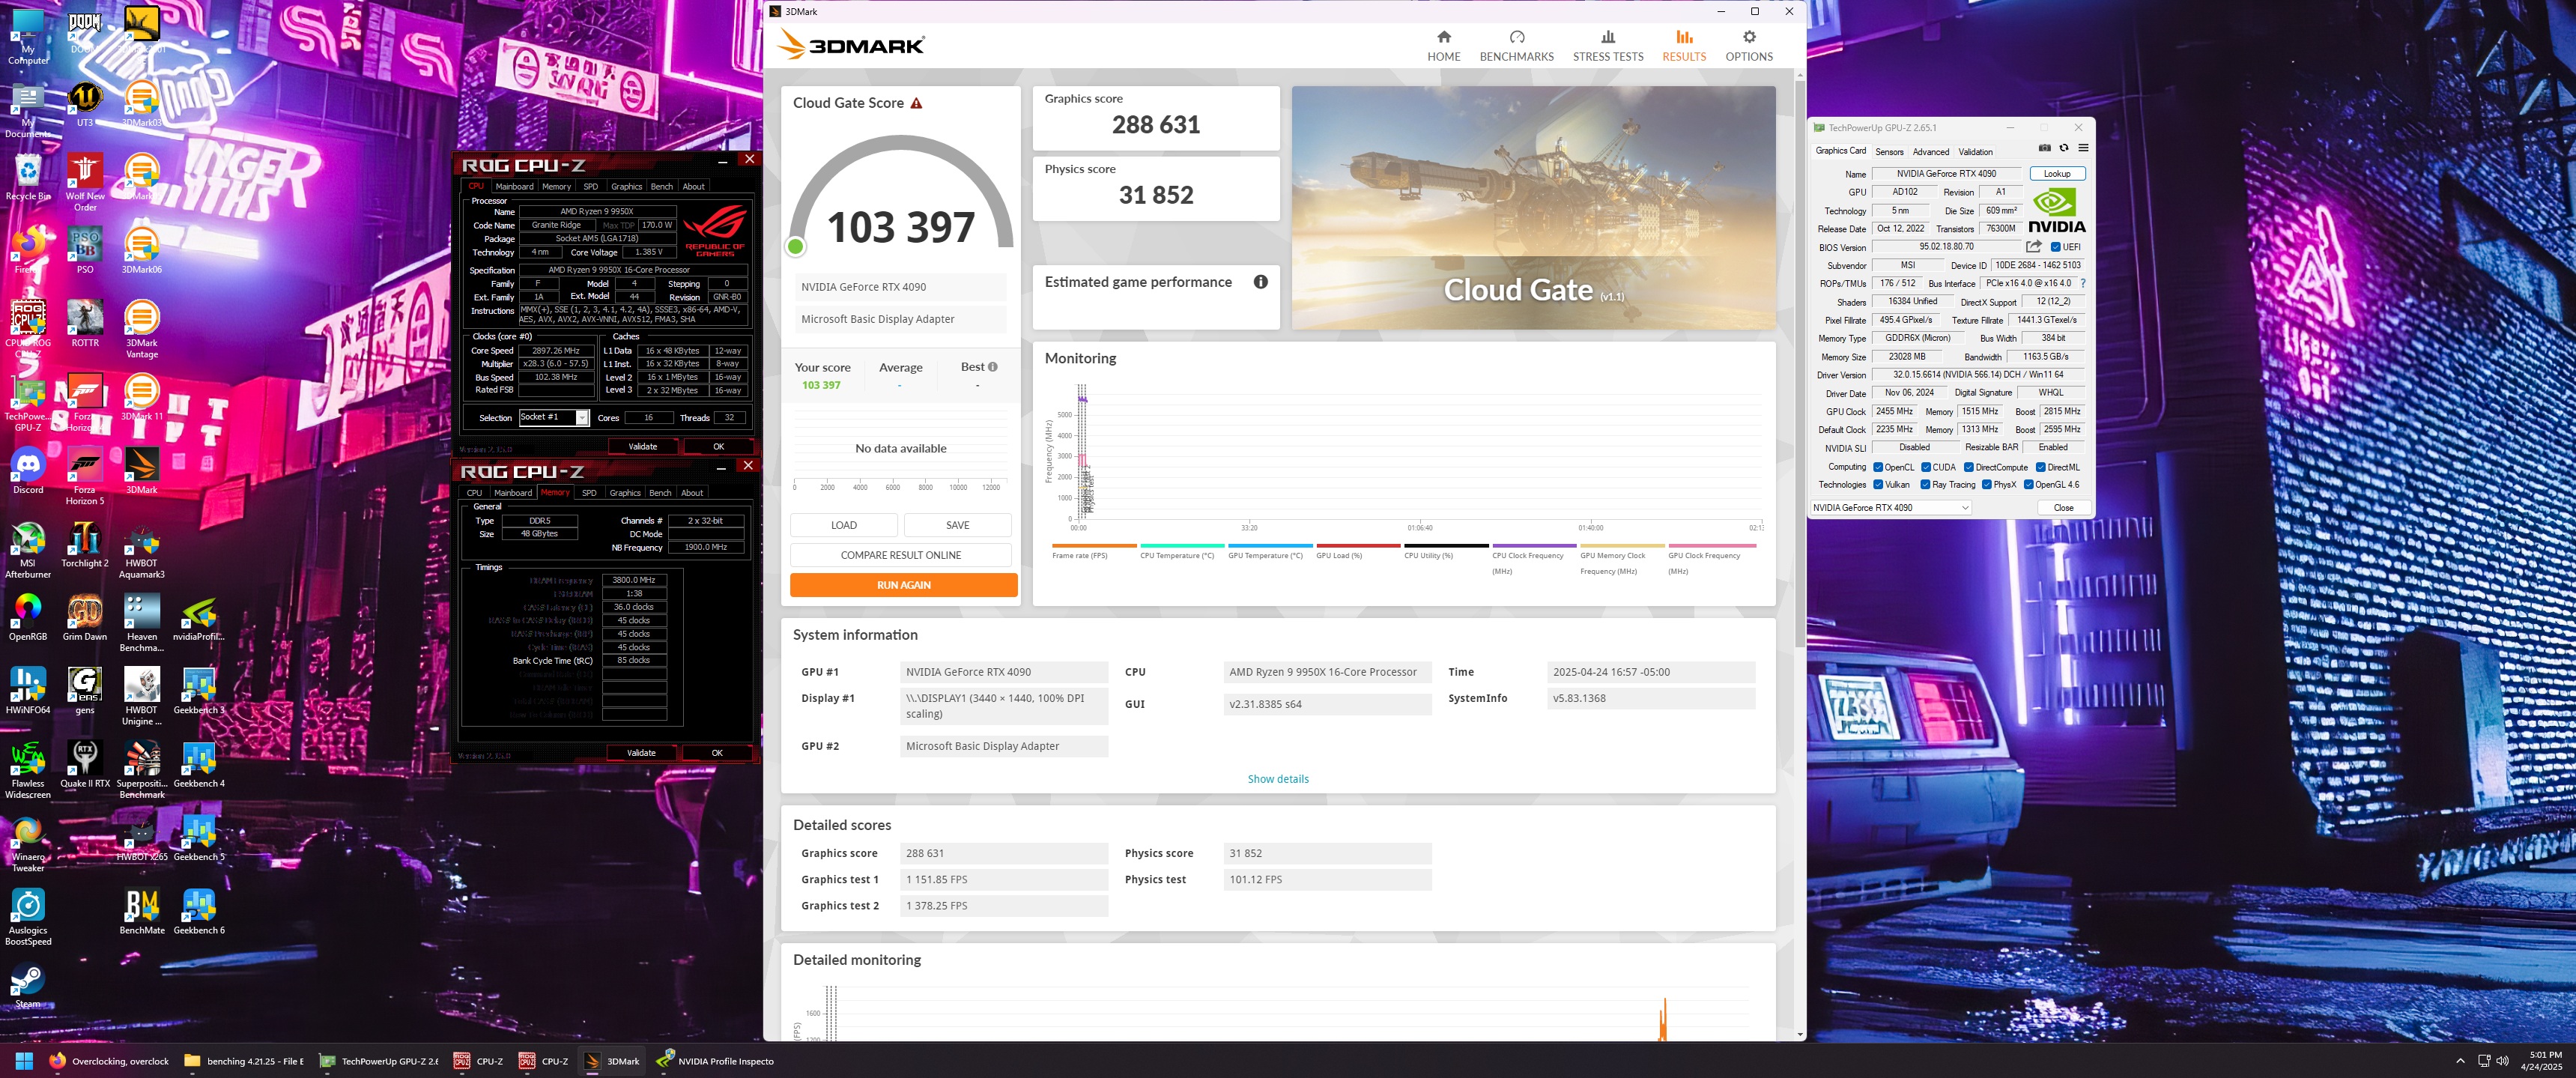Click Validate in the upper CPU-Z window
Image resolution: width=2576 pixels, height=1078 pixels.
(642, 447)
